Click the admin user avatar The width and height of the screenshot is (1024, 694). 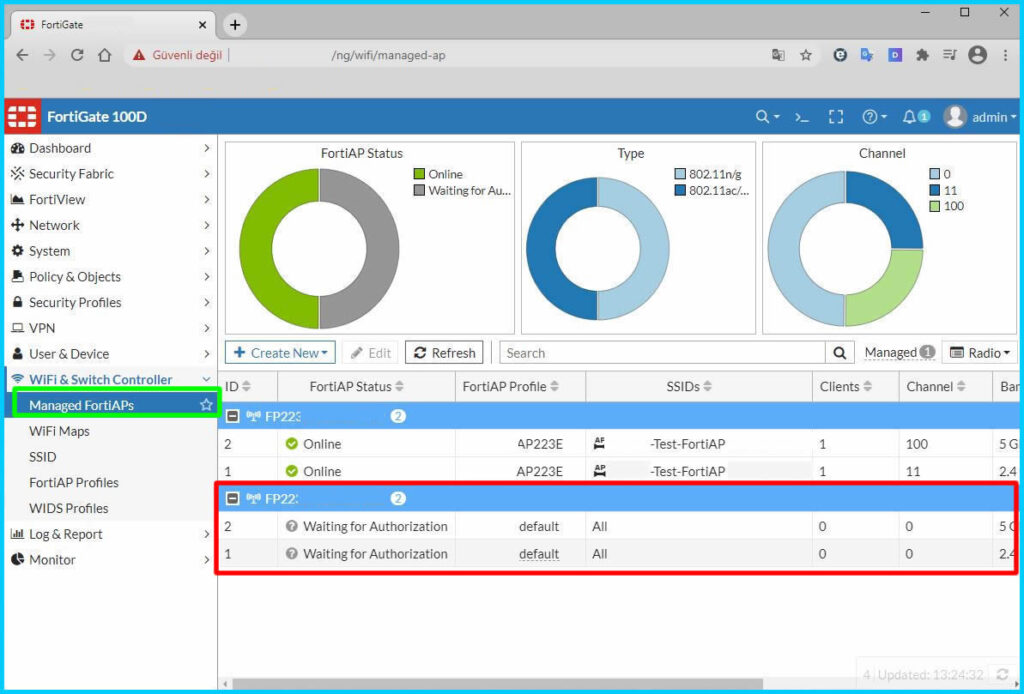pyautogui.click(x=955, y=117)
